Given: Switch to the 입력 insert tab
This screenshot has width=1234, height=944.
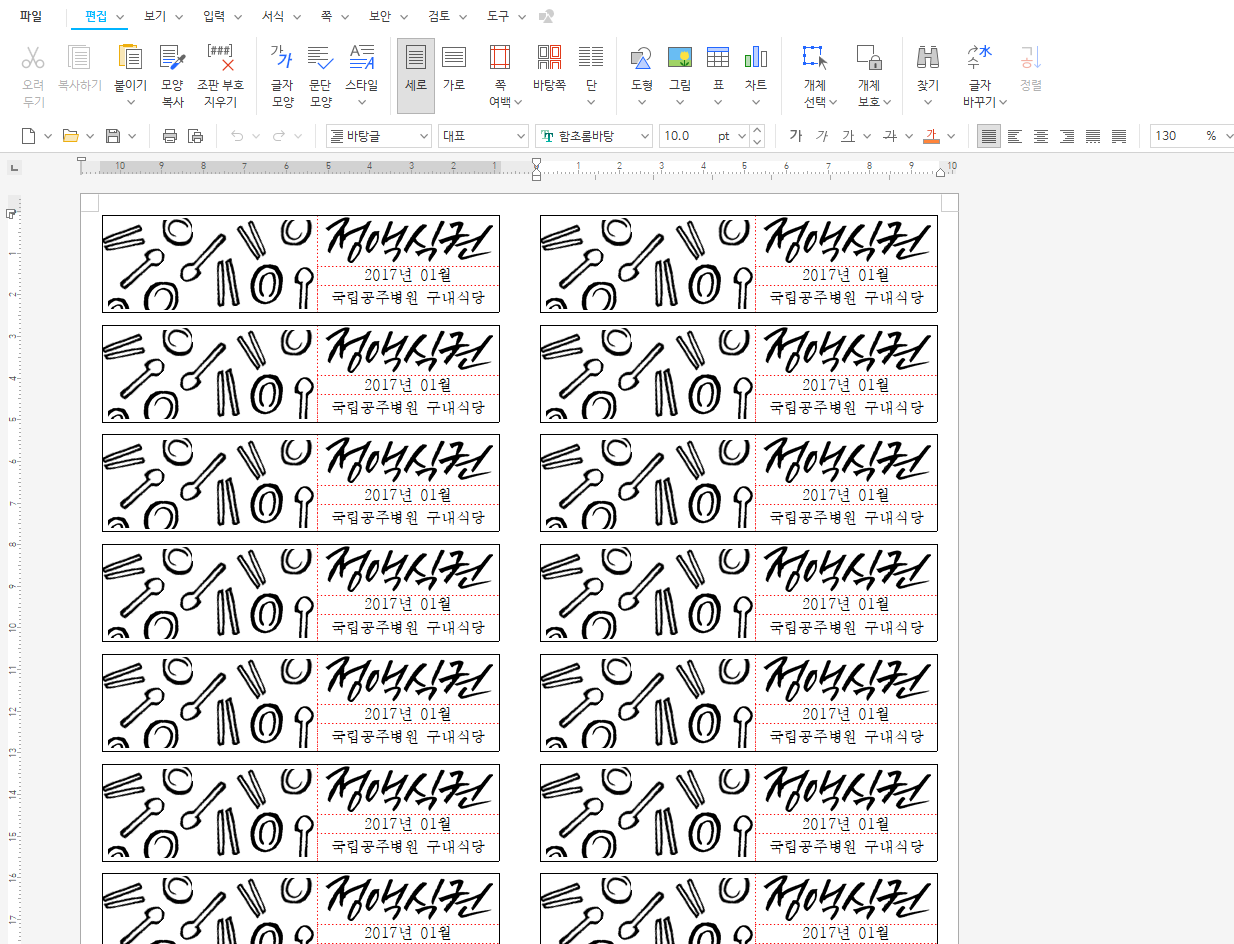Looking at the screenshot, I should tap(213, 16).
